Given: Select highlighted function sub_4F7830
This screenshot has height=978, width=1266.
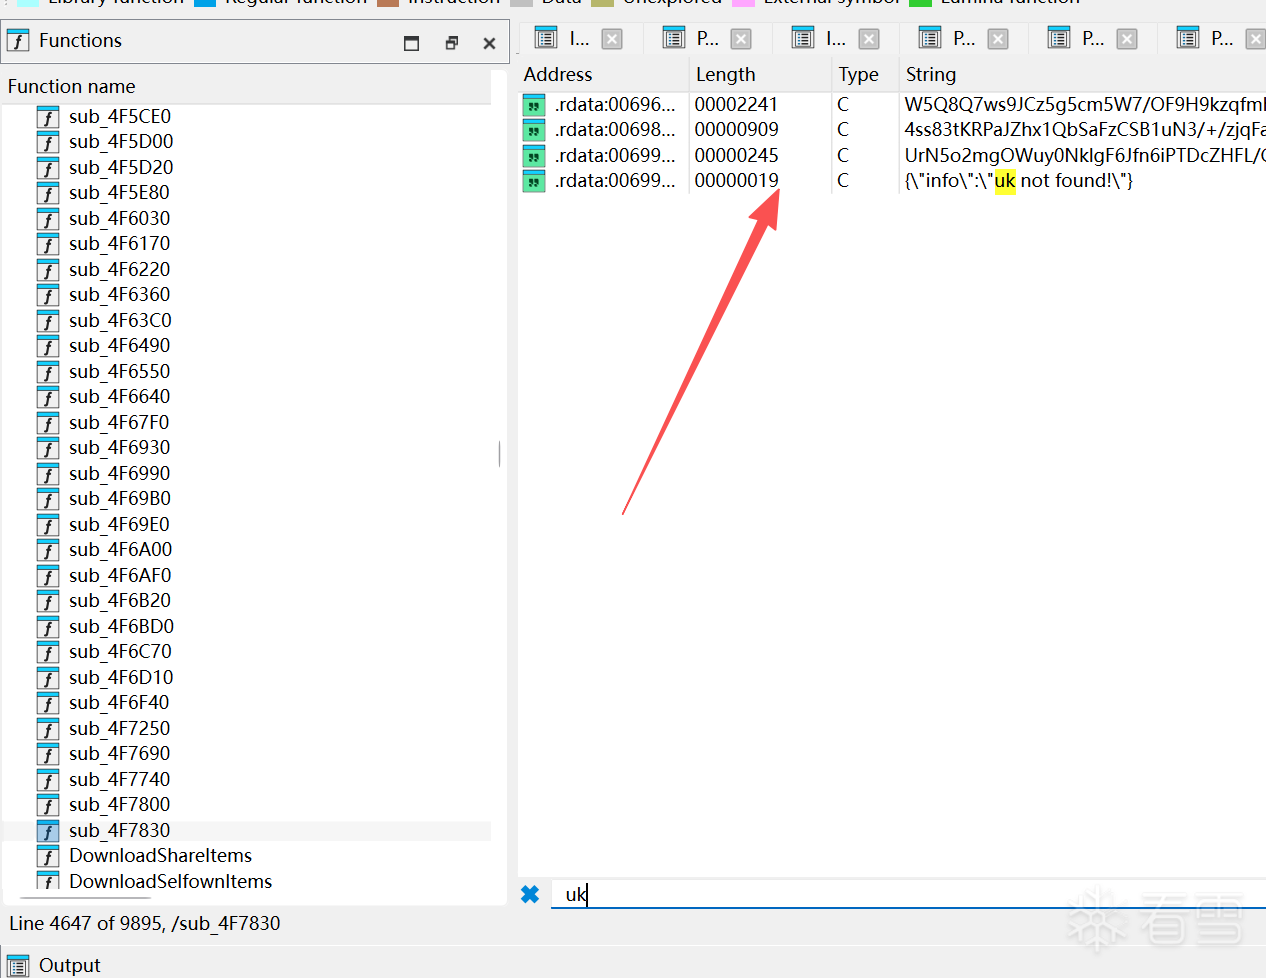Looking at the screenshot, I should 119,830.
